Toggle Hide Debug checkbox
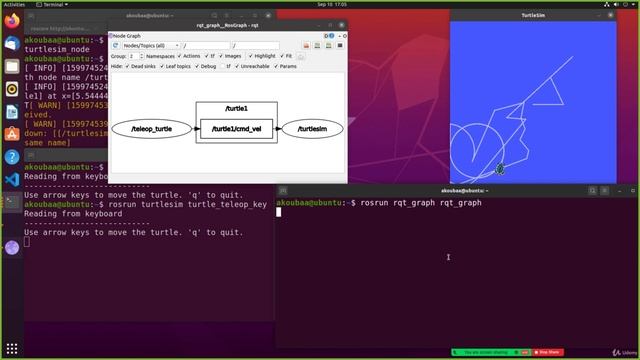Image resolution: width=640 pixels, height=360 pixels. click(205, 66)
